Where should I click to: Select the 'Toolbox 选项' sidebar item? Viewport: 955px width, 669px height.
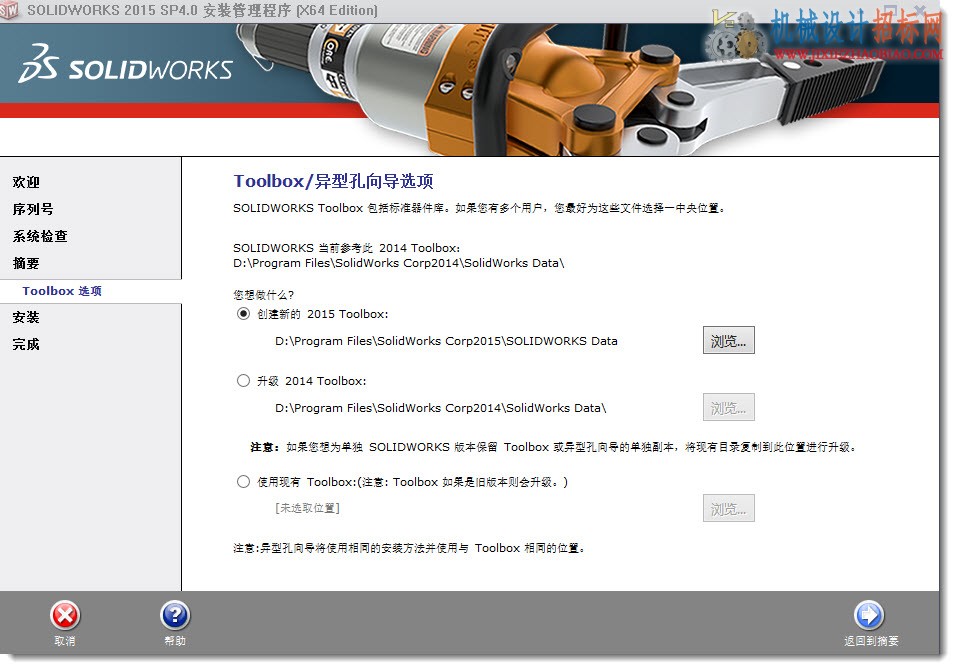point(62,291)
